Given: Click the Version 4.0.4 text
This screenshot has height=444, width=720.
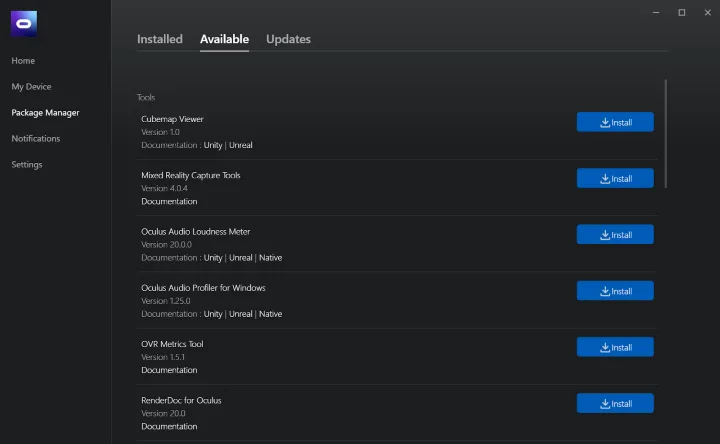Looking at the screenshot, I should (x=164, y=188).
